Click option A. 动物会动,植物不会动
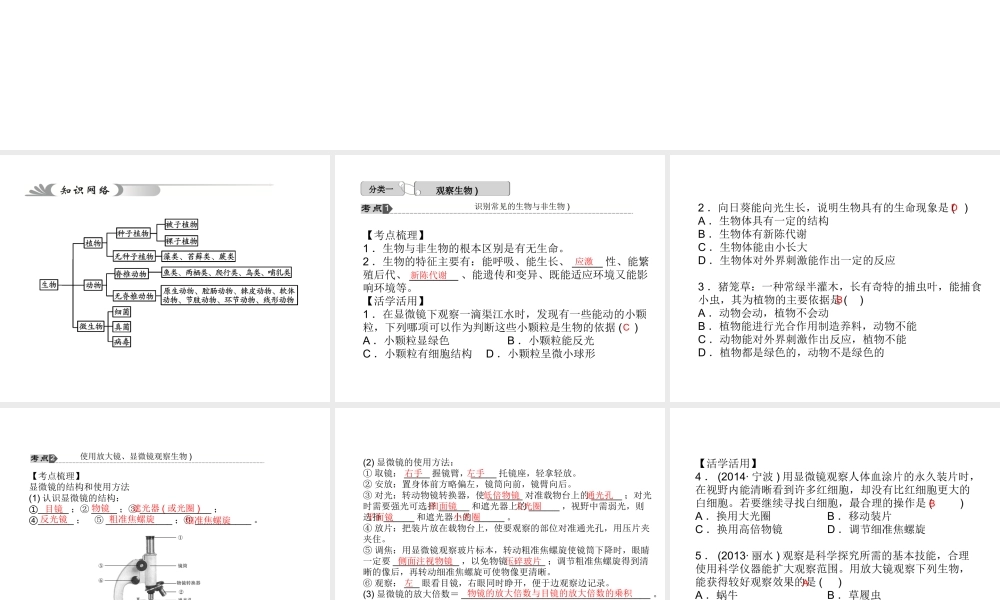The image size is (1000, 600). (763, 313)
